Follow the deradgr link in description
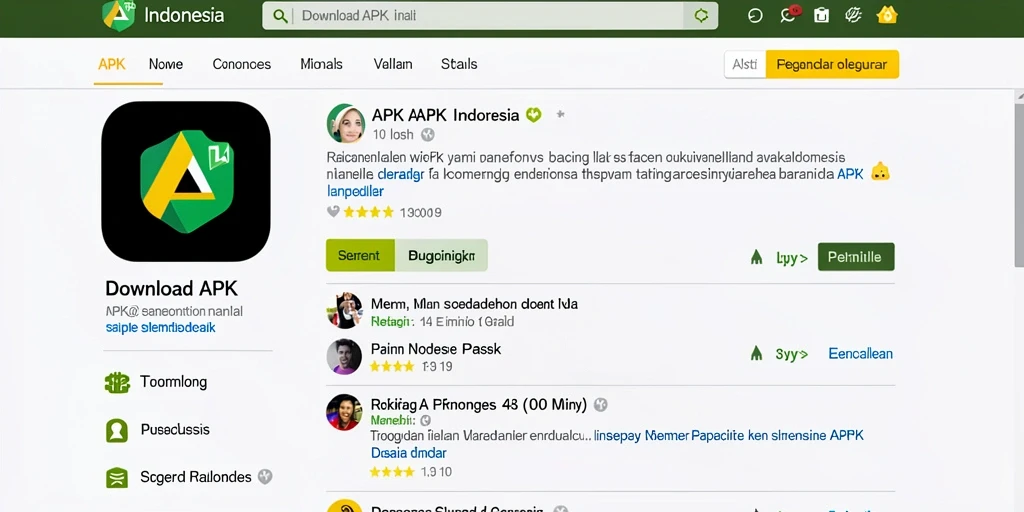1024x512 pixels. [x=401, y=174]
